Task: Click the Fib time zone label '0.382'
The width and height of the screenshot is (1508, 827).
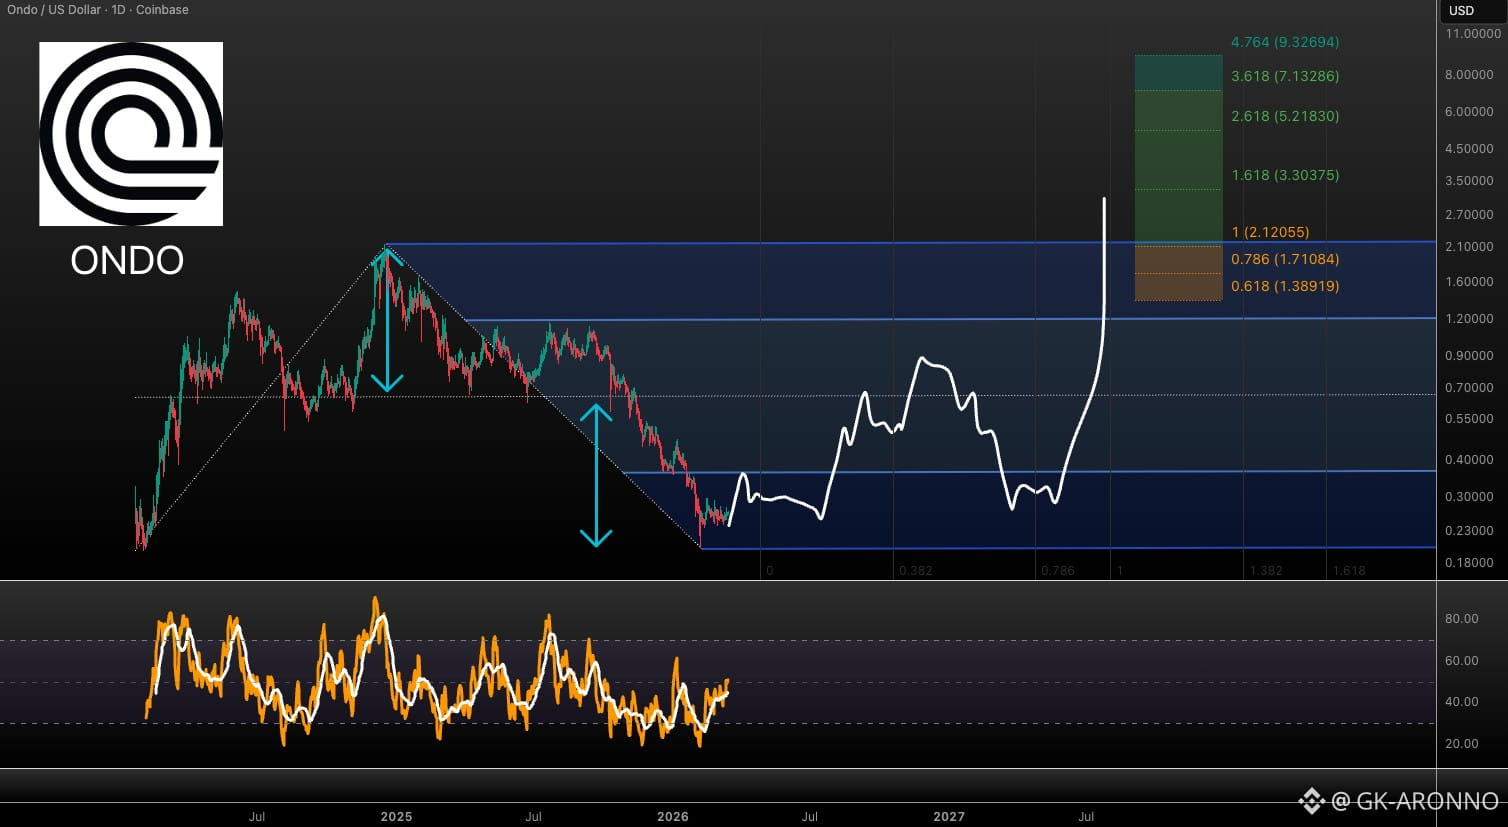Action: pos(916,571)
